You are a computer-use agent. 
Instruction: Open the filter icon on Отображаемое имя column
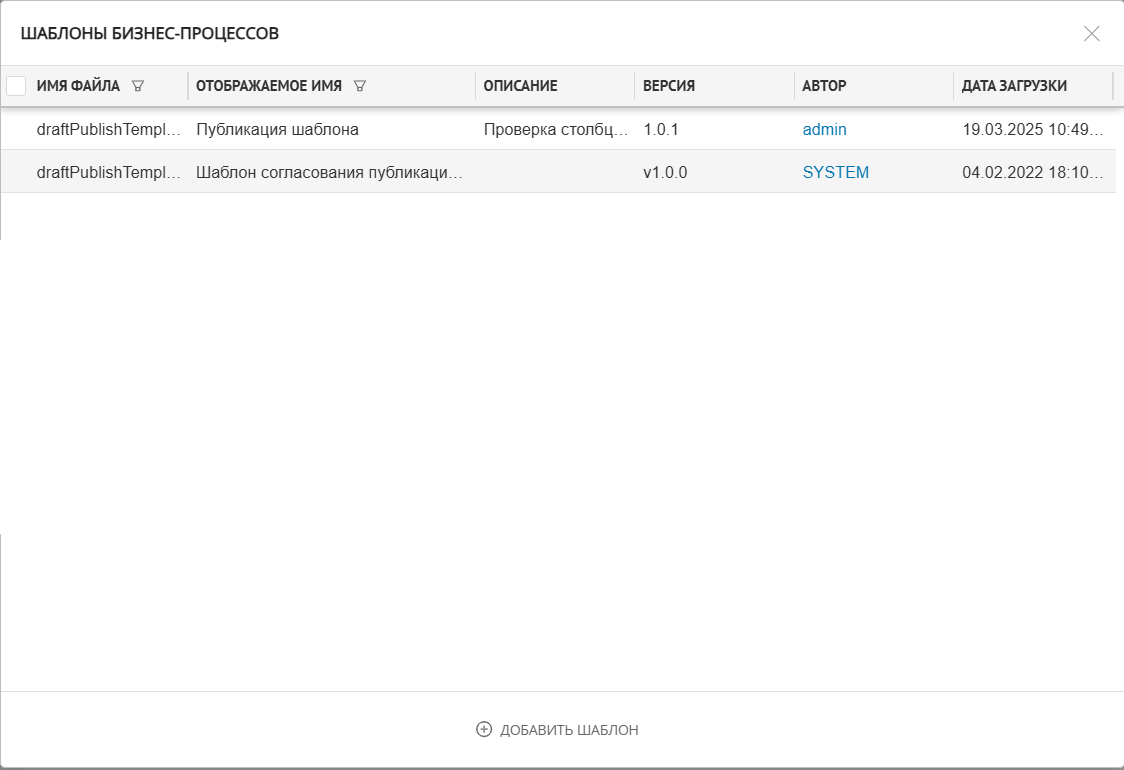point(359,86)
